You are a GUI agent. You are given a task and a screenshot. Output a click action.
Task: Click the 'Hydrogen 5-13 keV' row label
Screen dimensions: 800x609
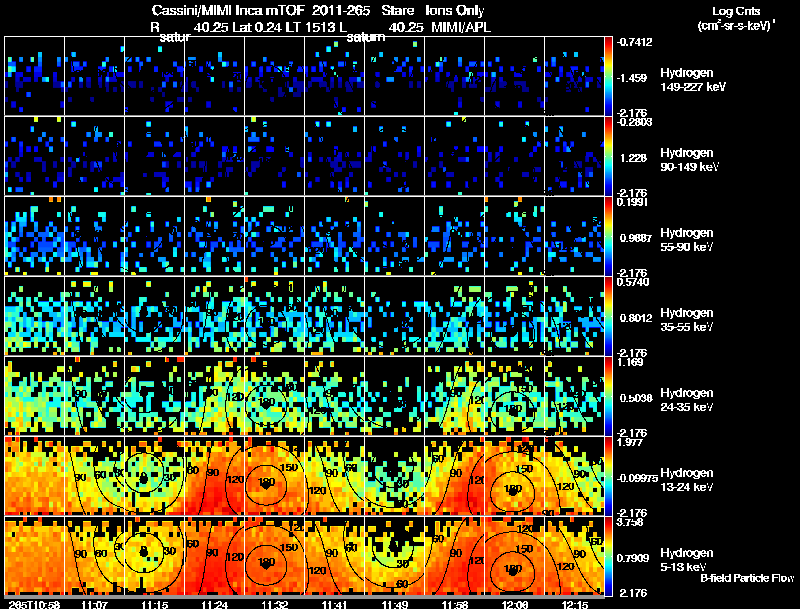pos(687,560)
